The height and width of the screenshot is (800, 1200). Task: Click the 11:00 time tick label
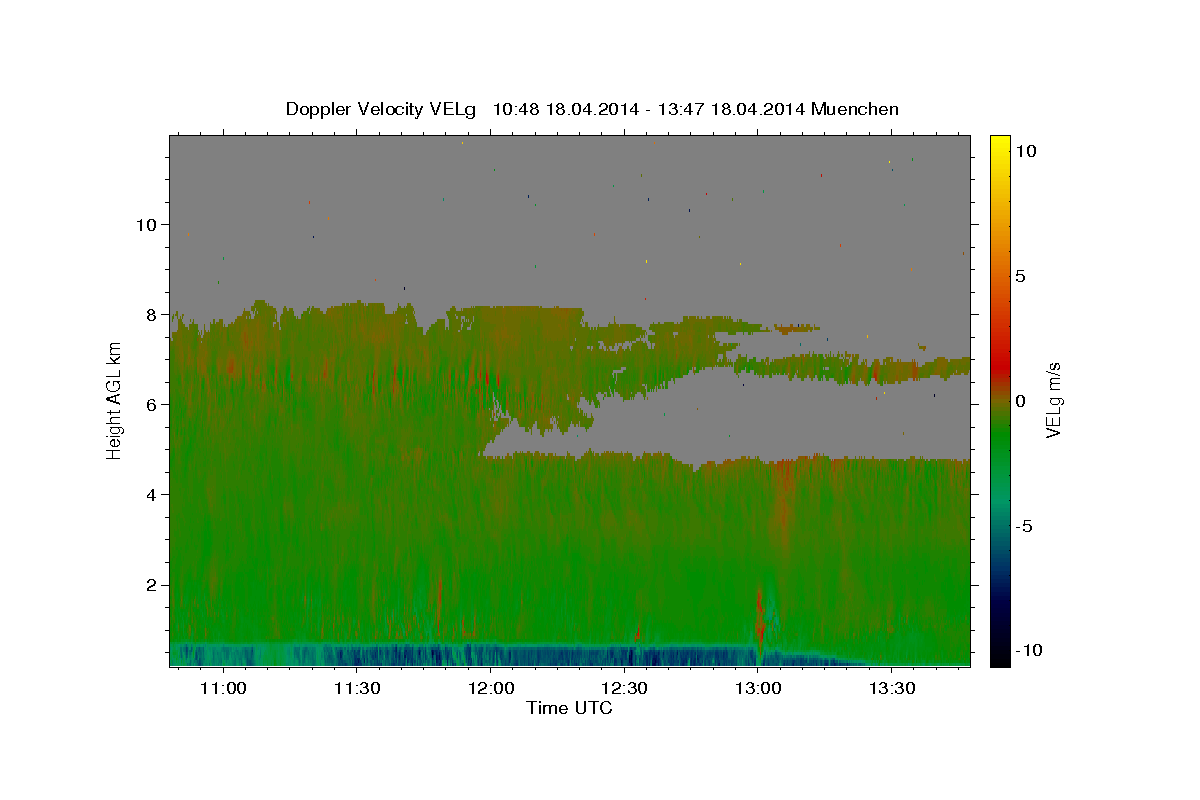point(223,689)
